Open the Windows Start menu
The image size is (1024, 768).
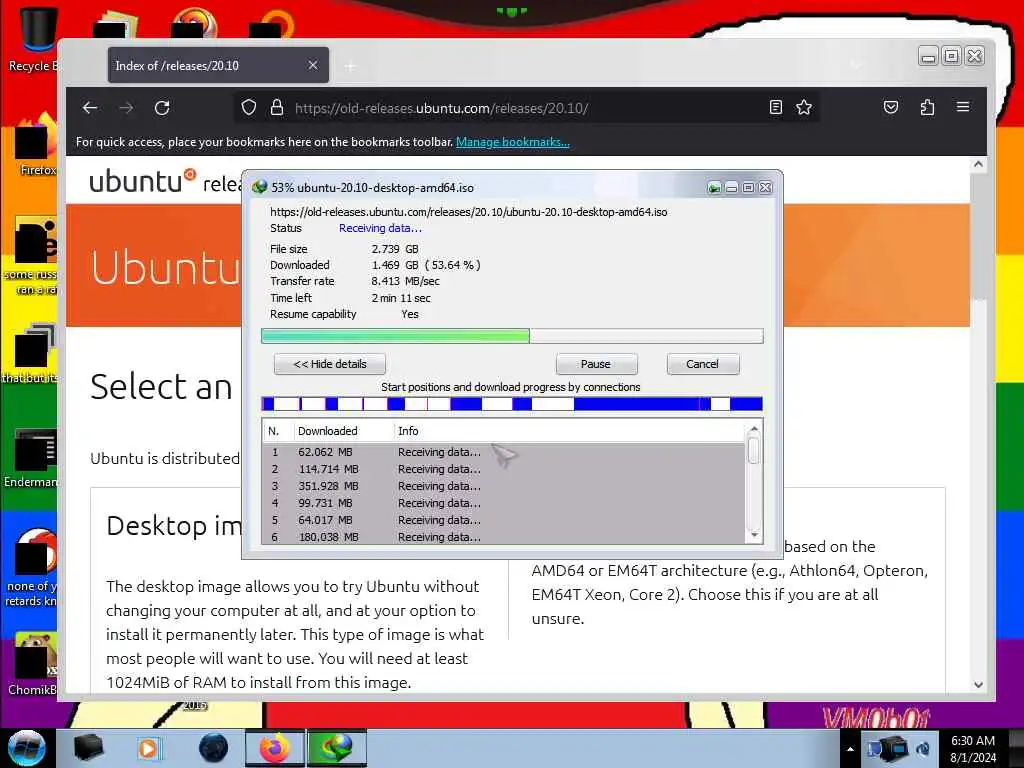pos(26,748)
